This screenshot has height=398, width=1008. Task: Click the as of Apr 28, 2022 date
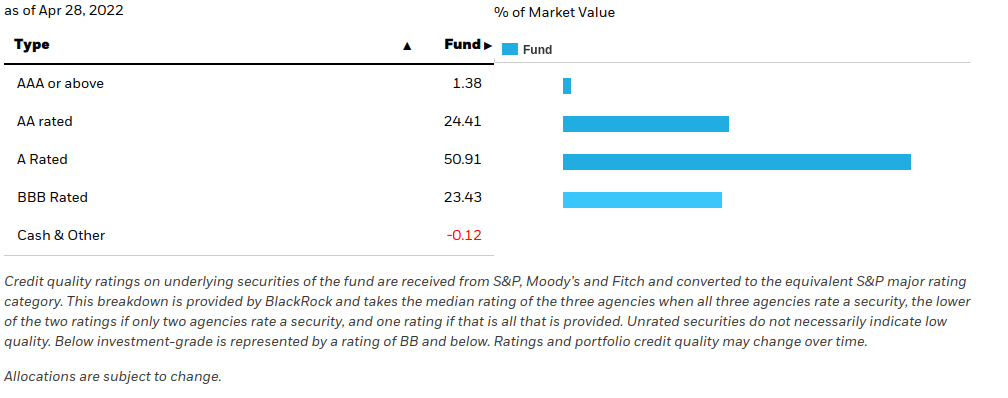64,10
